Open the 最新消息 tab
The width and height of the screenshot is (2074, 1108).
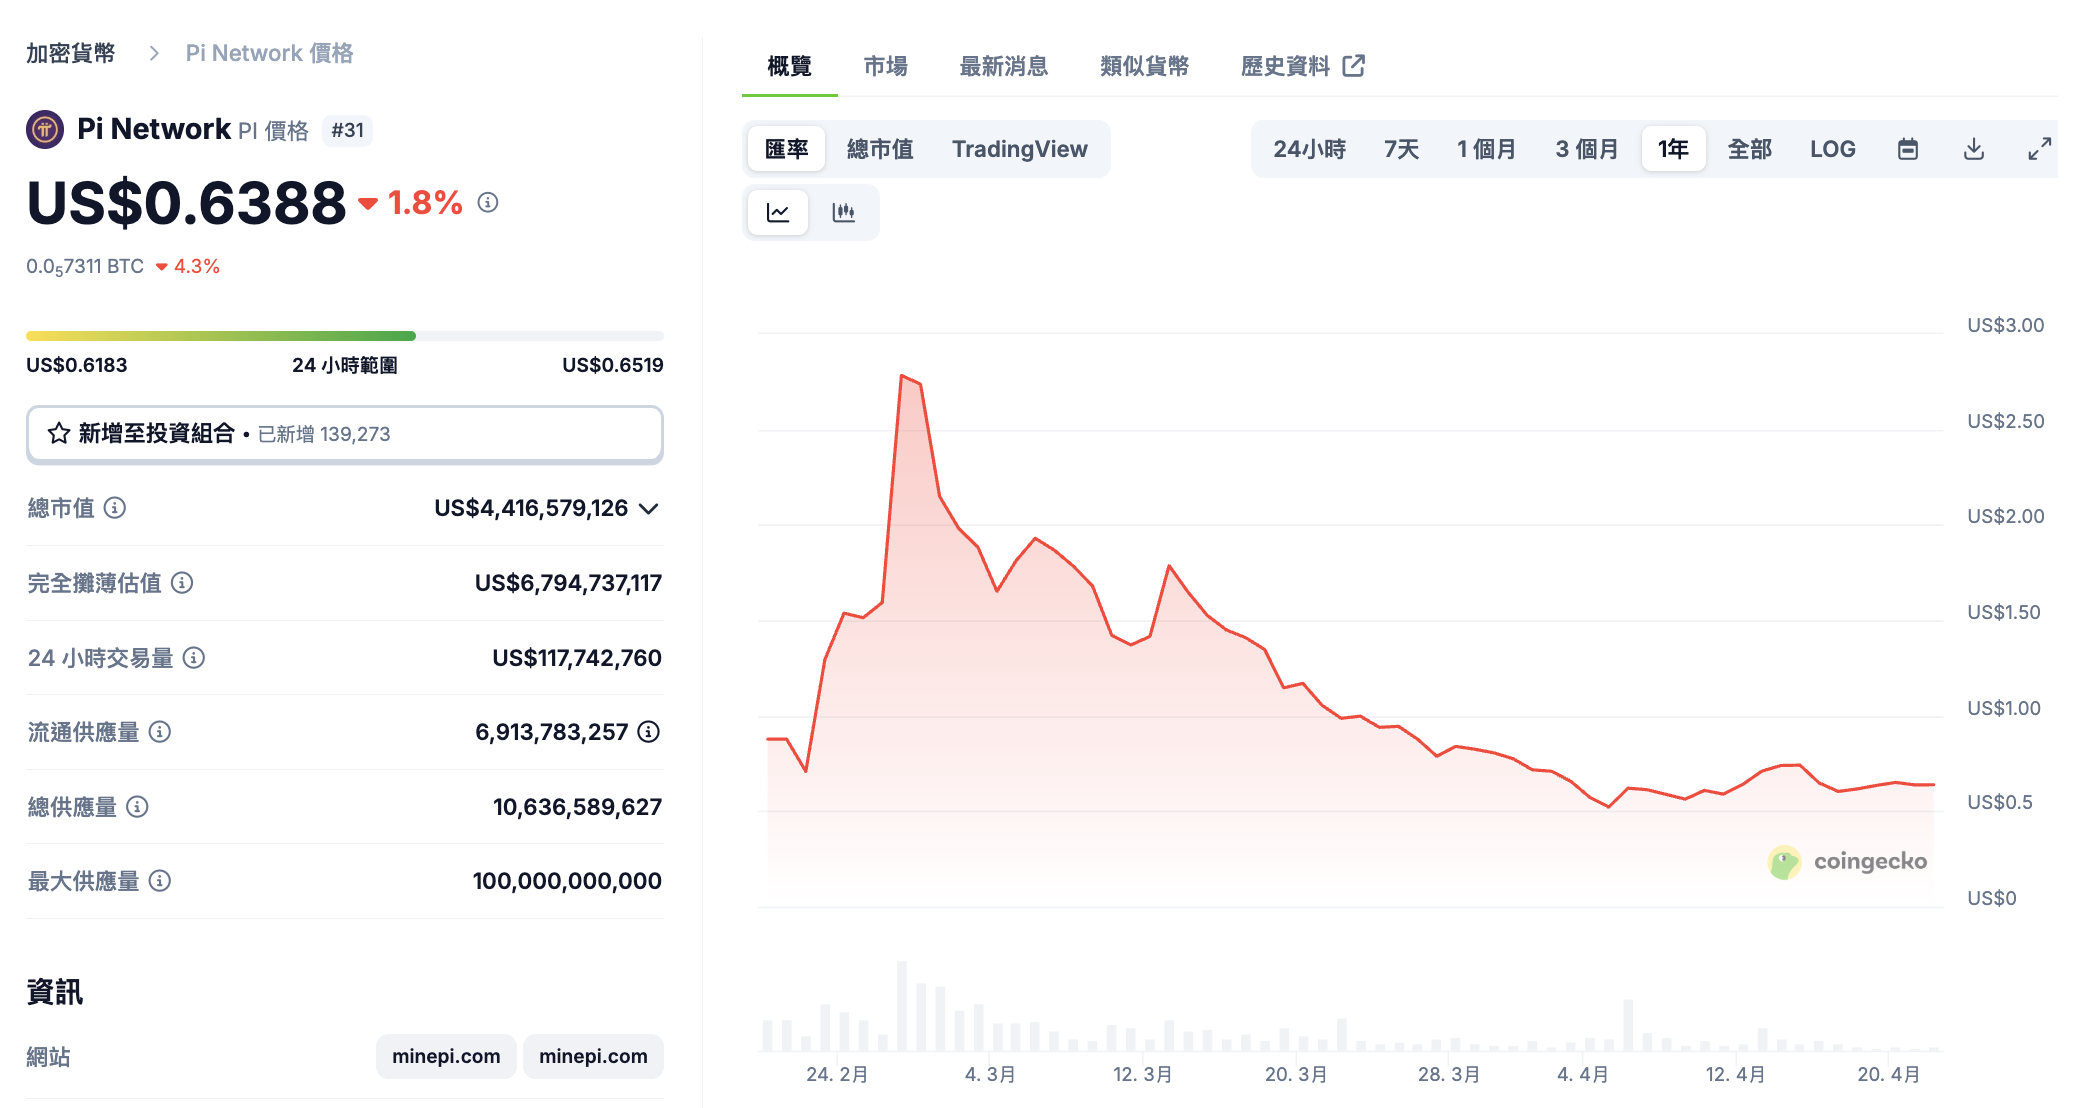click(x=1004, y=66)
